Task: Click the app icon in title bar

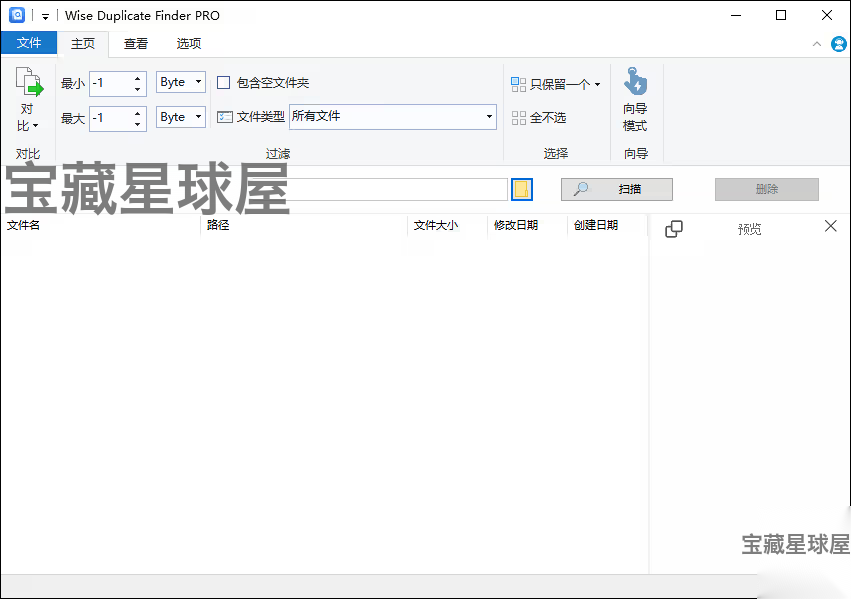Action: [17, 15]
